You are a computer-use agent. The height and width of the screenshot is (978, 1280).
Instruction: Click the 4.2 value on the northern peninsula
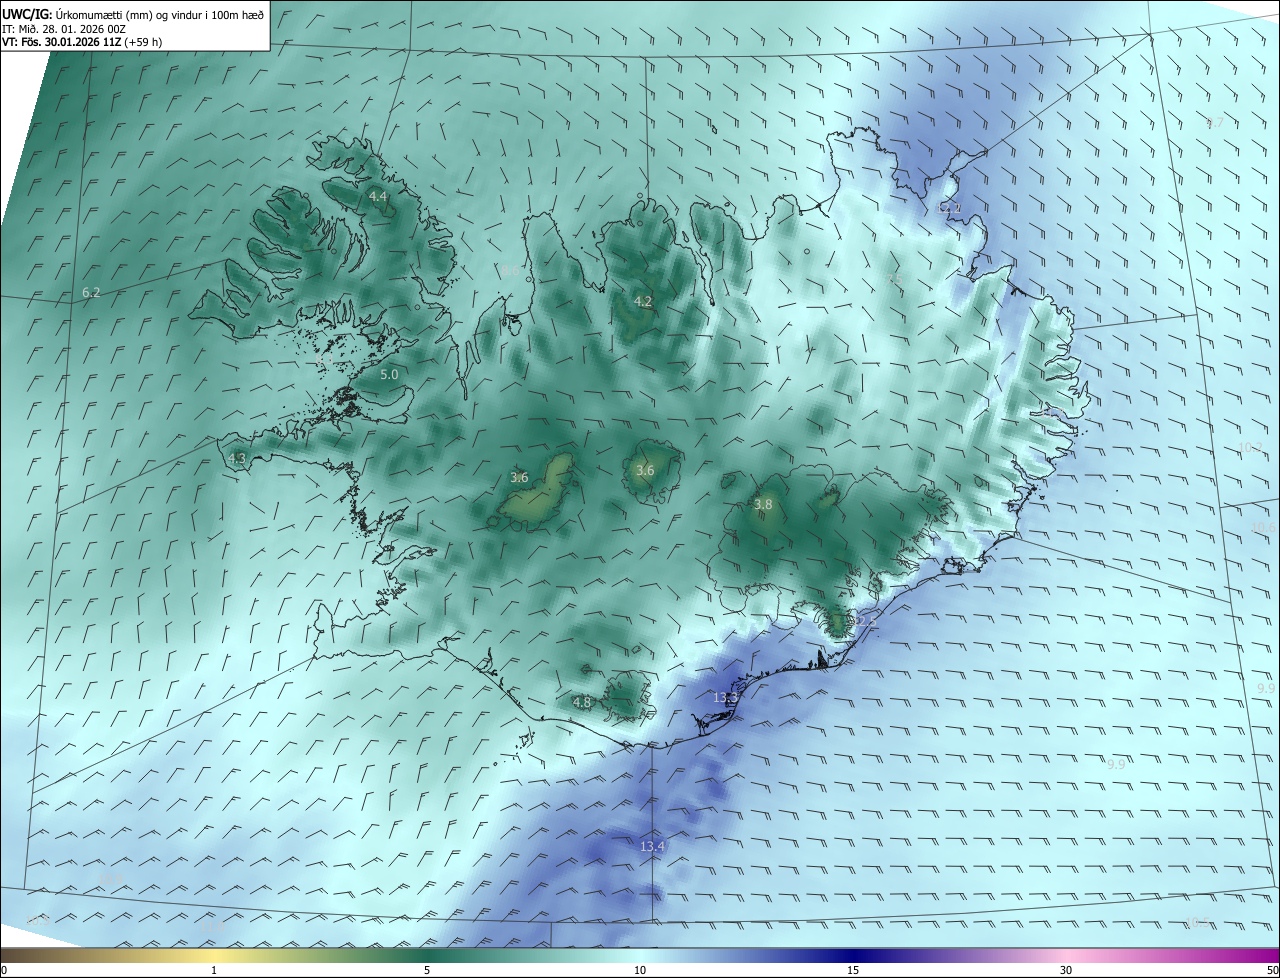point(643,301)
